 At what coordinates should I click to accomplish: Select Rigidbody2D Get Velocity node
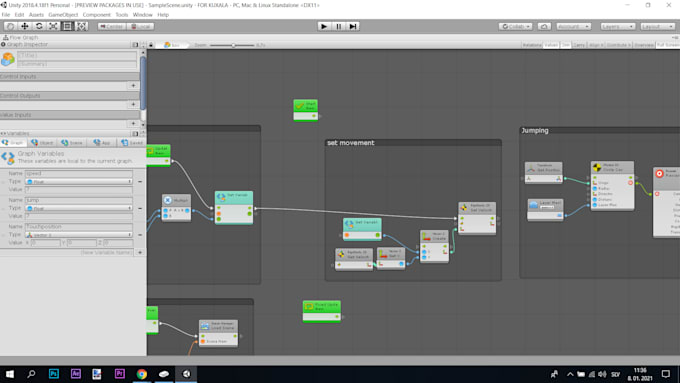click(x=354, y=259)
